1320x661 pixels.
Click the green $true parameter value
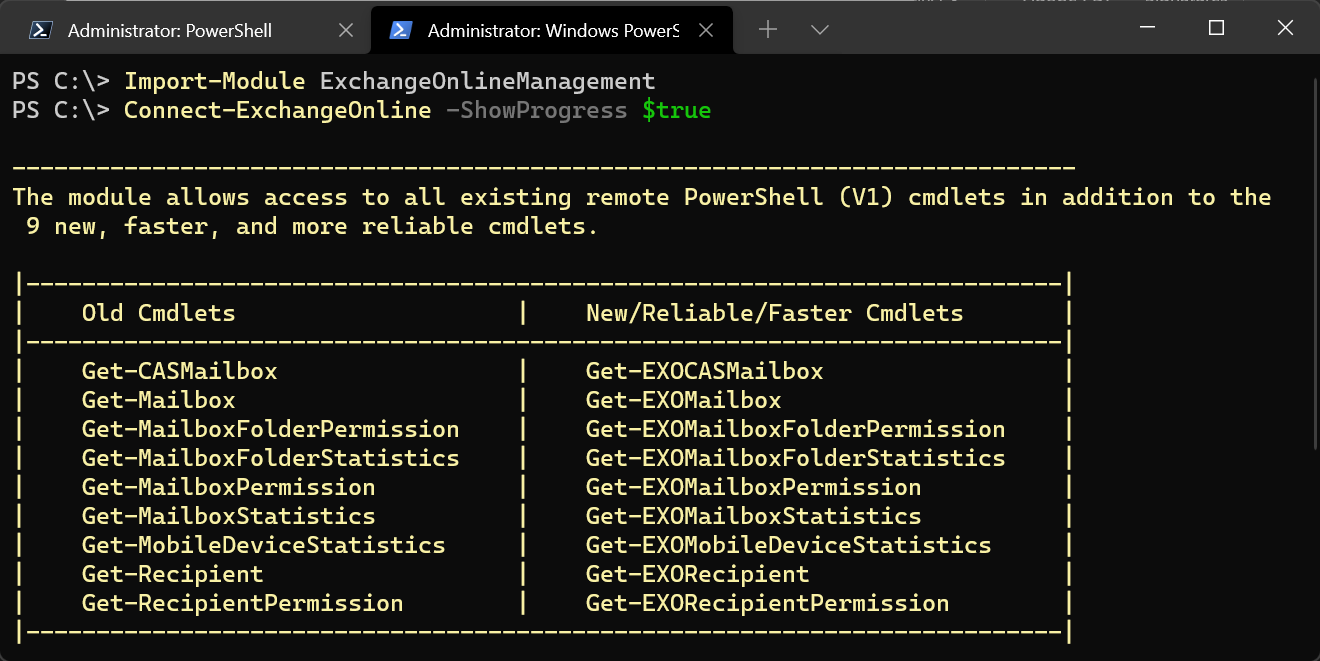(x=676, y=110)
